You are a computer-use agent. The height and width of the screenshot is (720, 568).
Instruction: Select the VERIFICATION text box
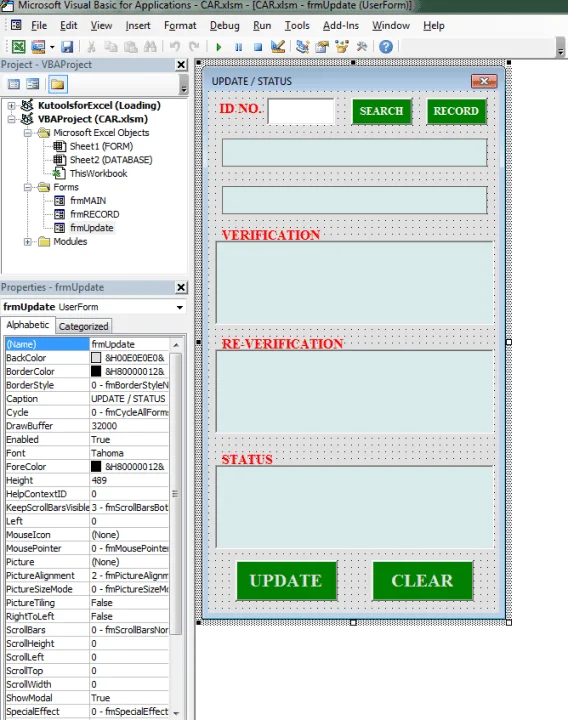[x=355, y=282]
